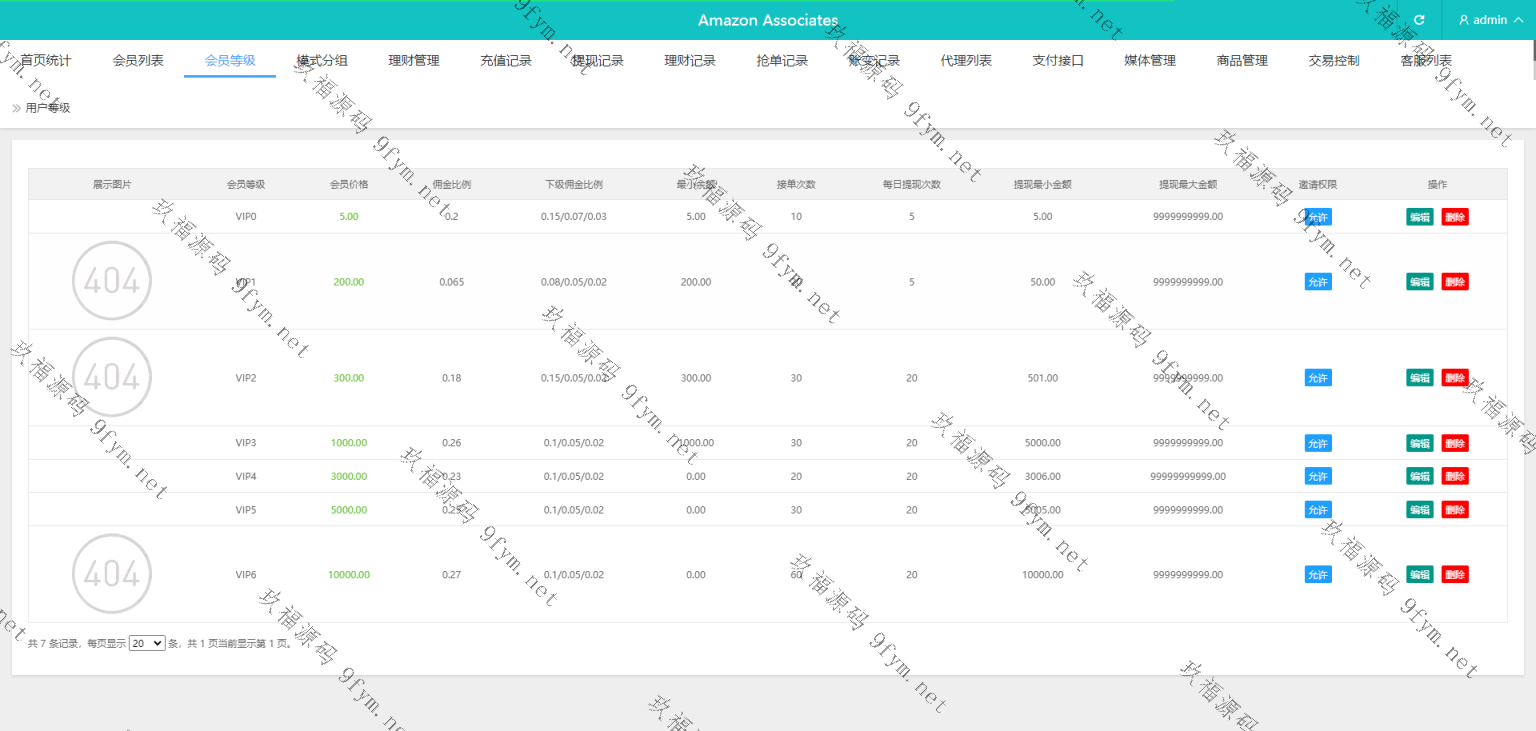The height and width of the screenshot is (731, 1536).
Task: Go to the 媒体管理 tab
Action: (x=1150, y=61)
